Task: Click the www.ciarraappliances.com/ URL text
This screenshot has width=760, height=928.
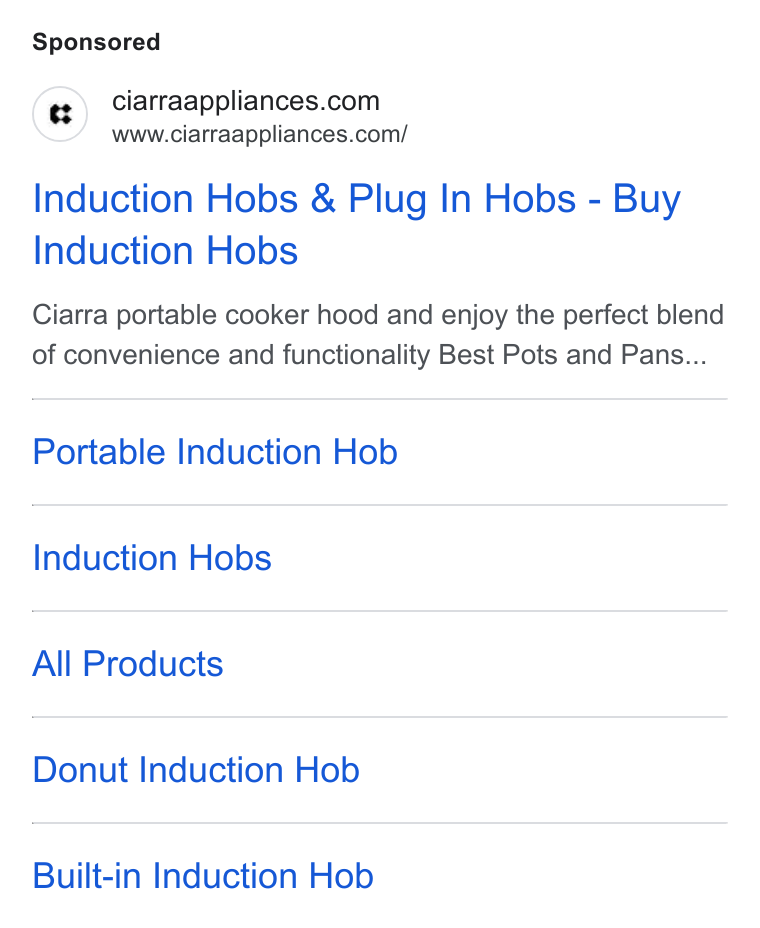Action: [259, 134]
